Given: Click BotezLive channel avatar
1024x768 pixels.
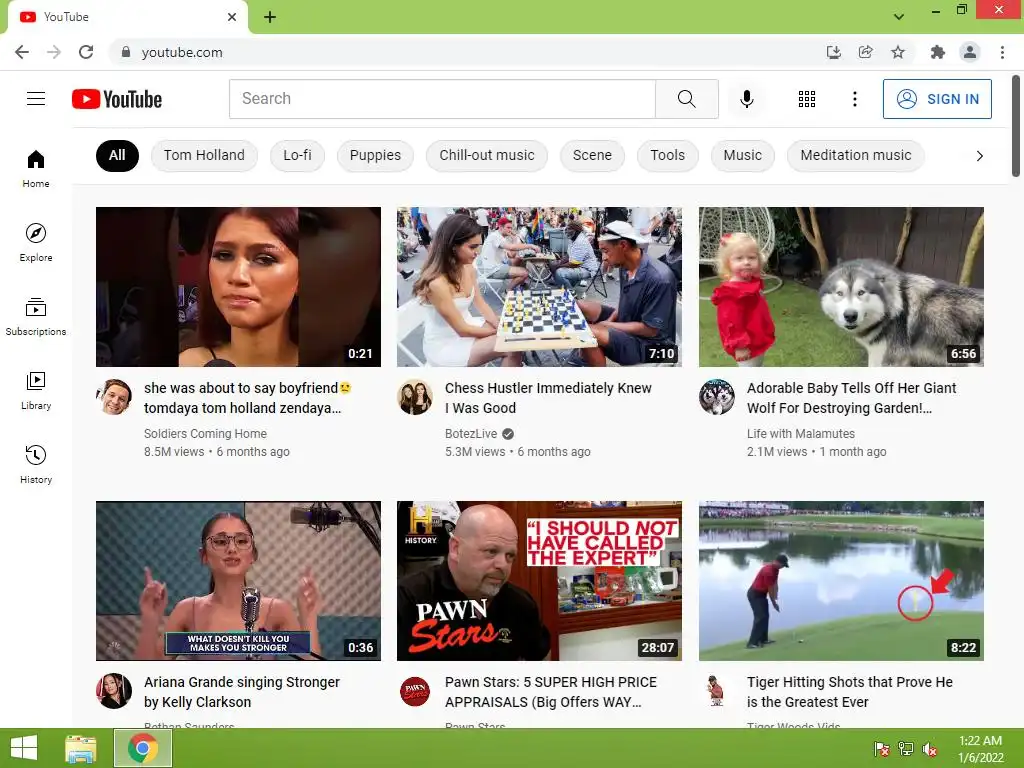Looking at the screenshot, I should [415, 397].
